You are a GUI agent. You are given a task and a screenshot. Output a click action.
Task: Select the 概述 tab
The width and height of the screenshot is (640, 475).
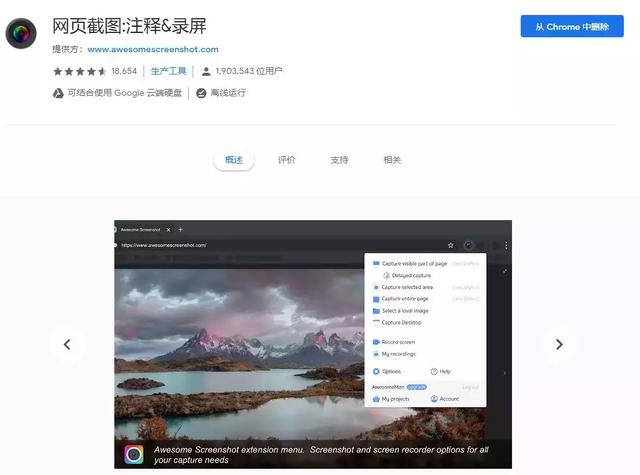click(x=234, y=160)
